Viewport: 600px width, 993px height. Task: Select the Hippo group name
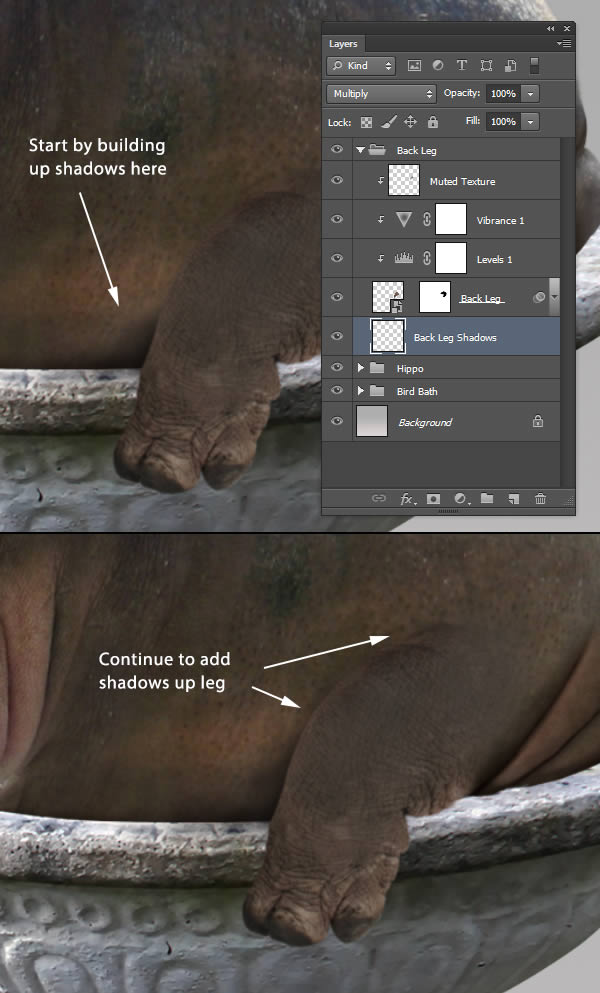410,368
